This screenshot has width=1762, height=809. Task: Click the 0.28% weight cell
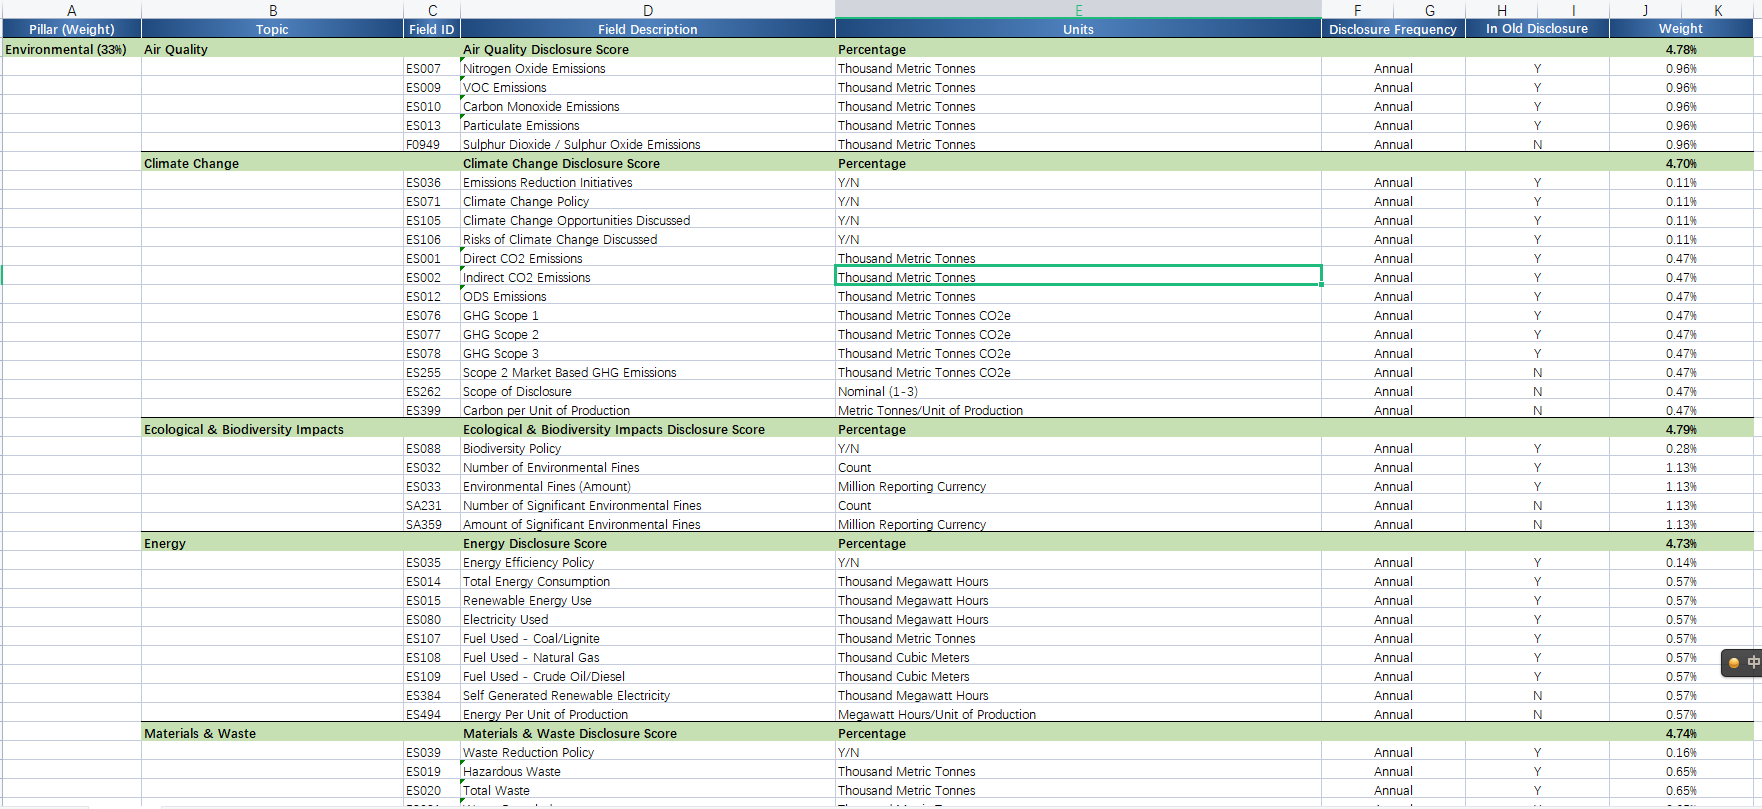click(1681, 448)
